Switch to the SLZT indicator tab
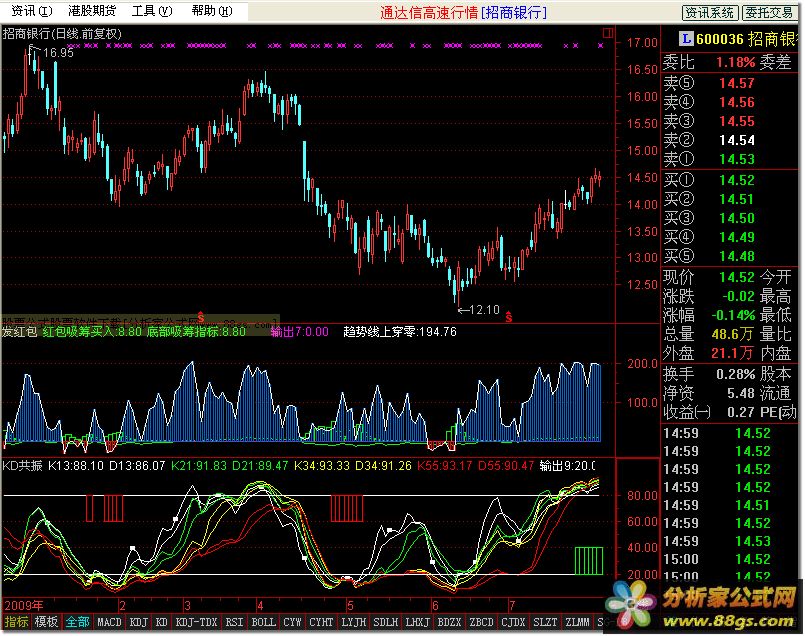 545,622
